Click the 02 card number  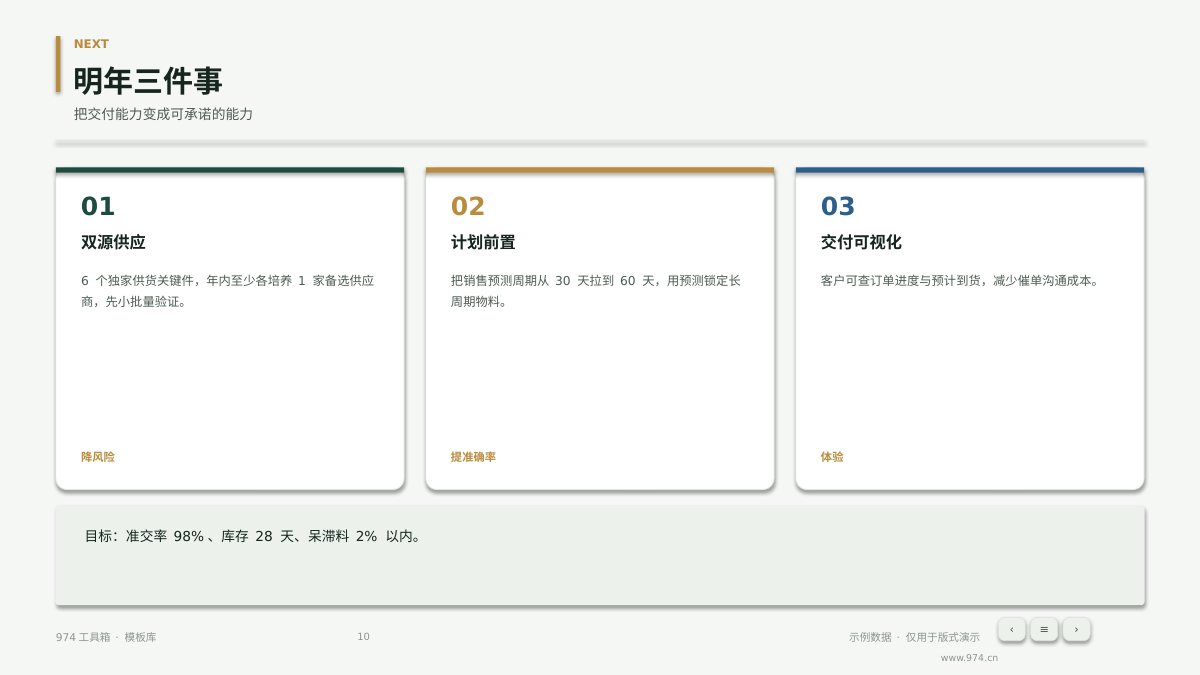[468, 206]
